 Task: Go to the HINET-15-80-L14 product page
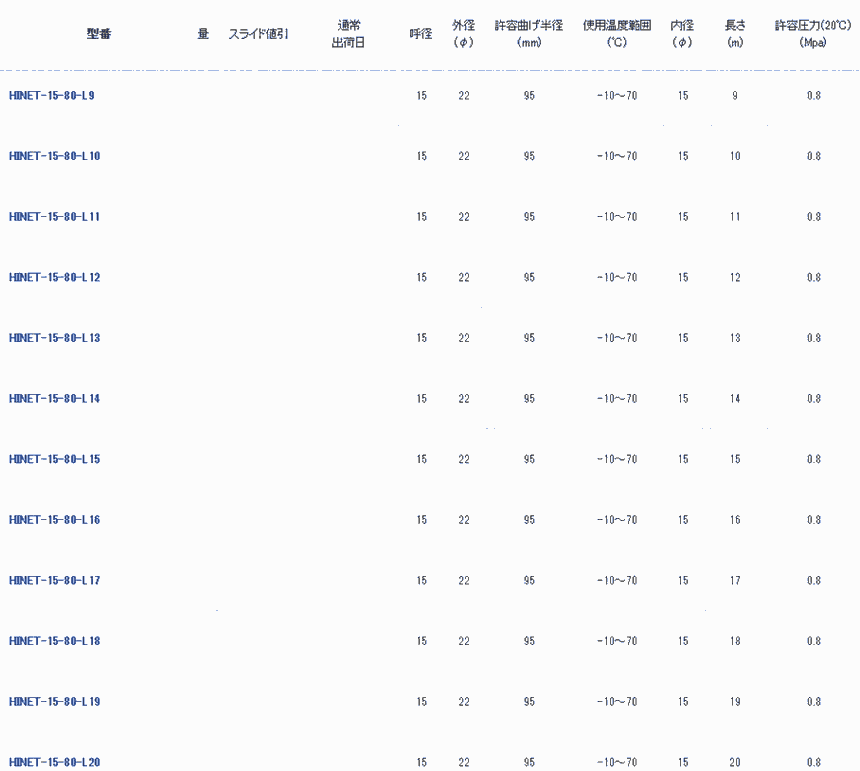[55, 399]
